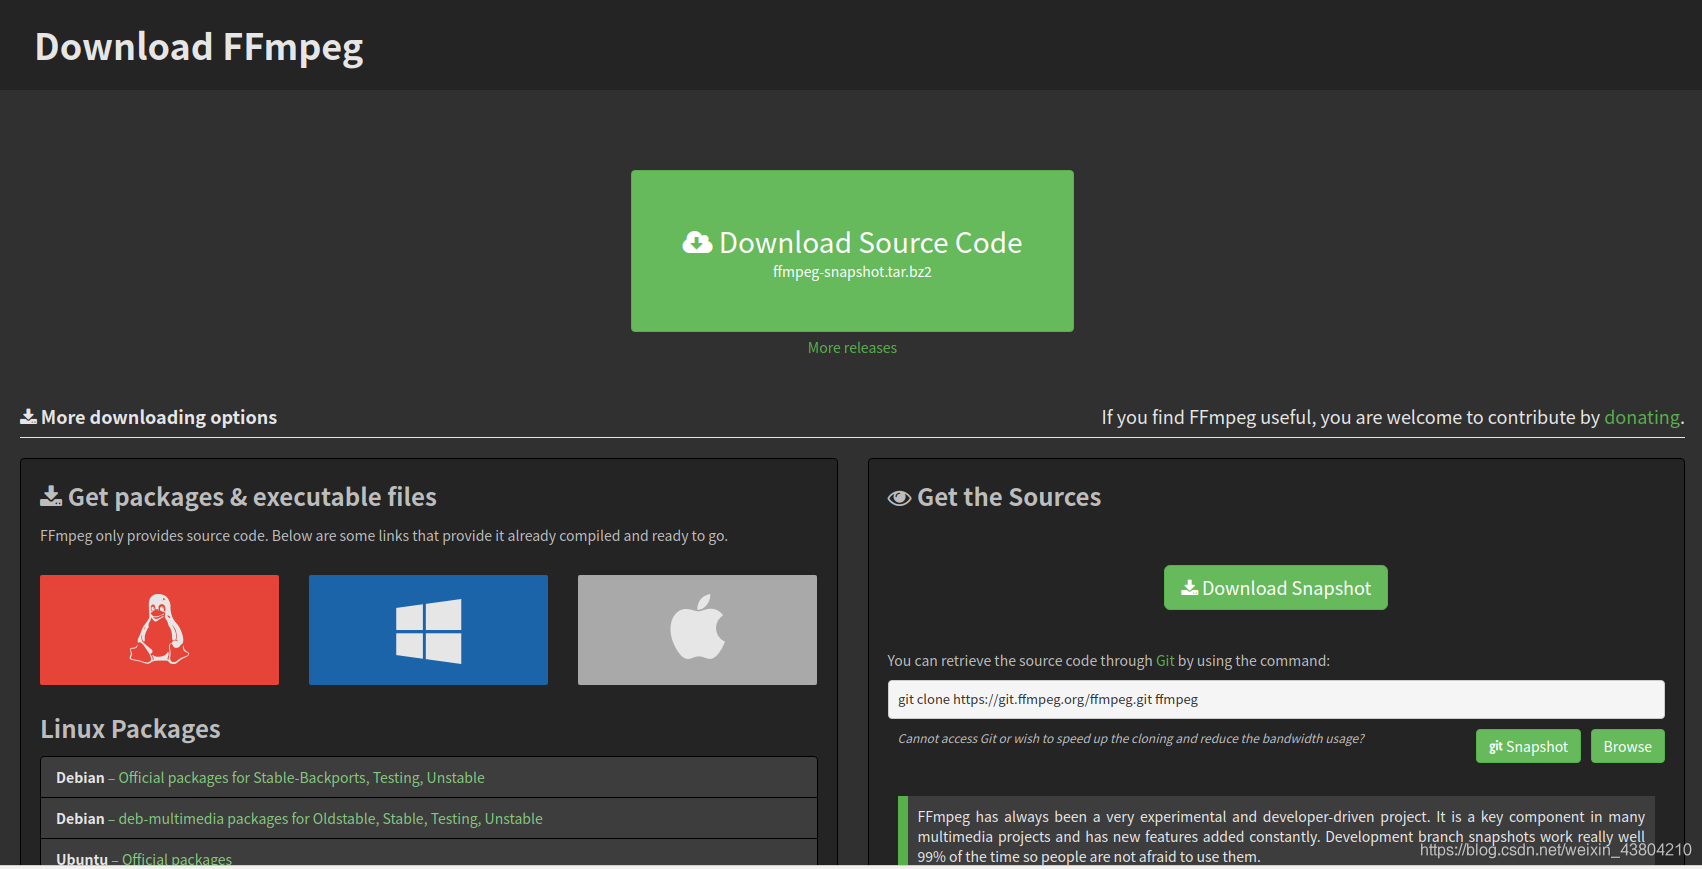Select the Linux penguin tile
The height and width of the screenshot is (869, 1702).
coord(159,630)
